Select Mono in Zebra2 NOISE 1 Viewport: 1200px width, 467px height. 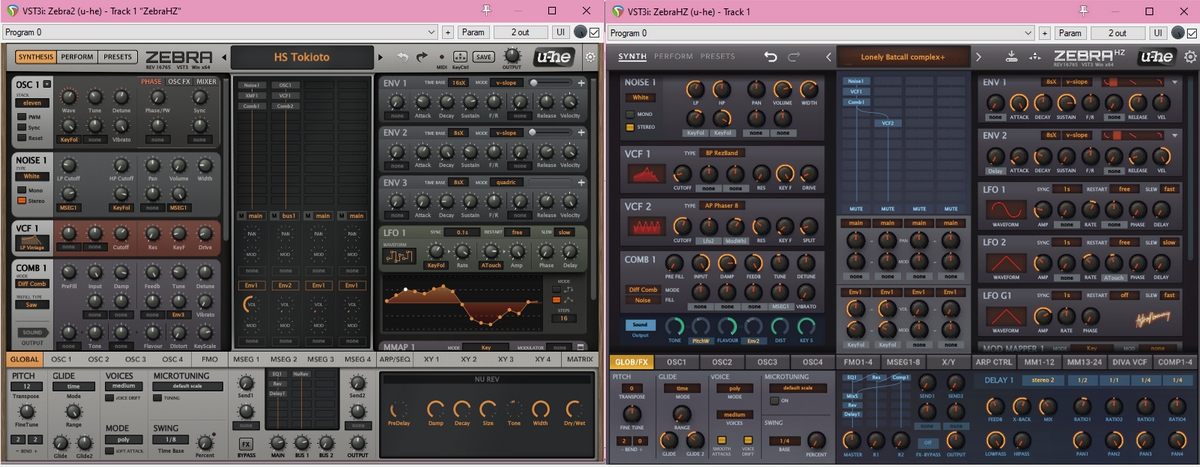tap(21, 190)
